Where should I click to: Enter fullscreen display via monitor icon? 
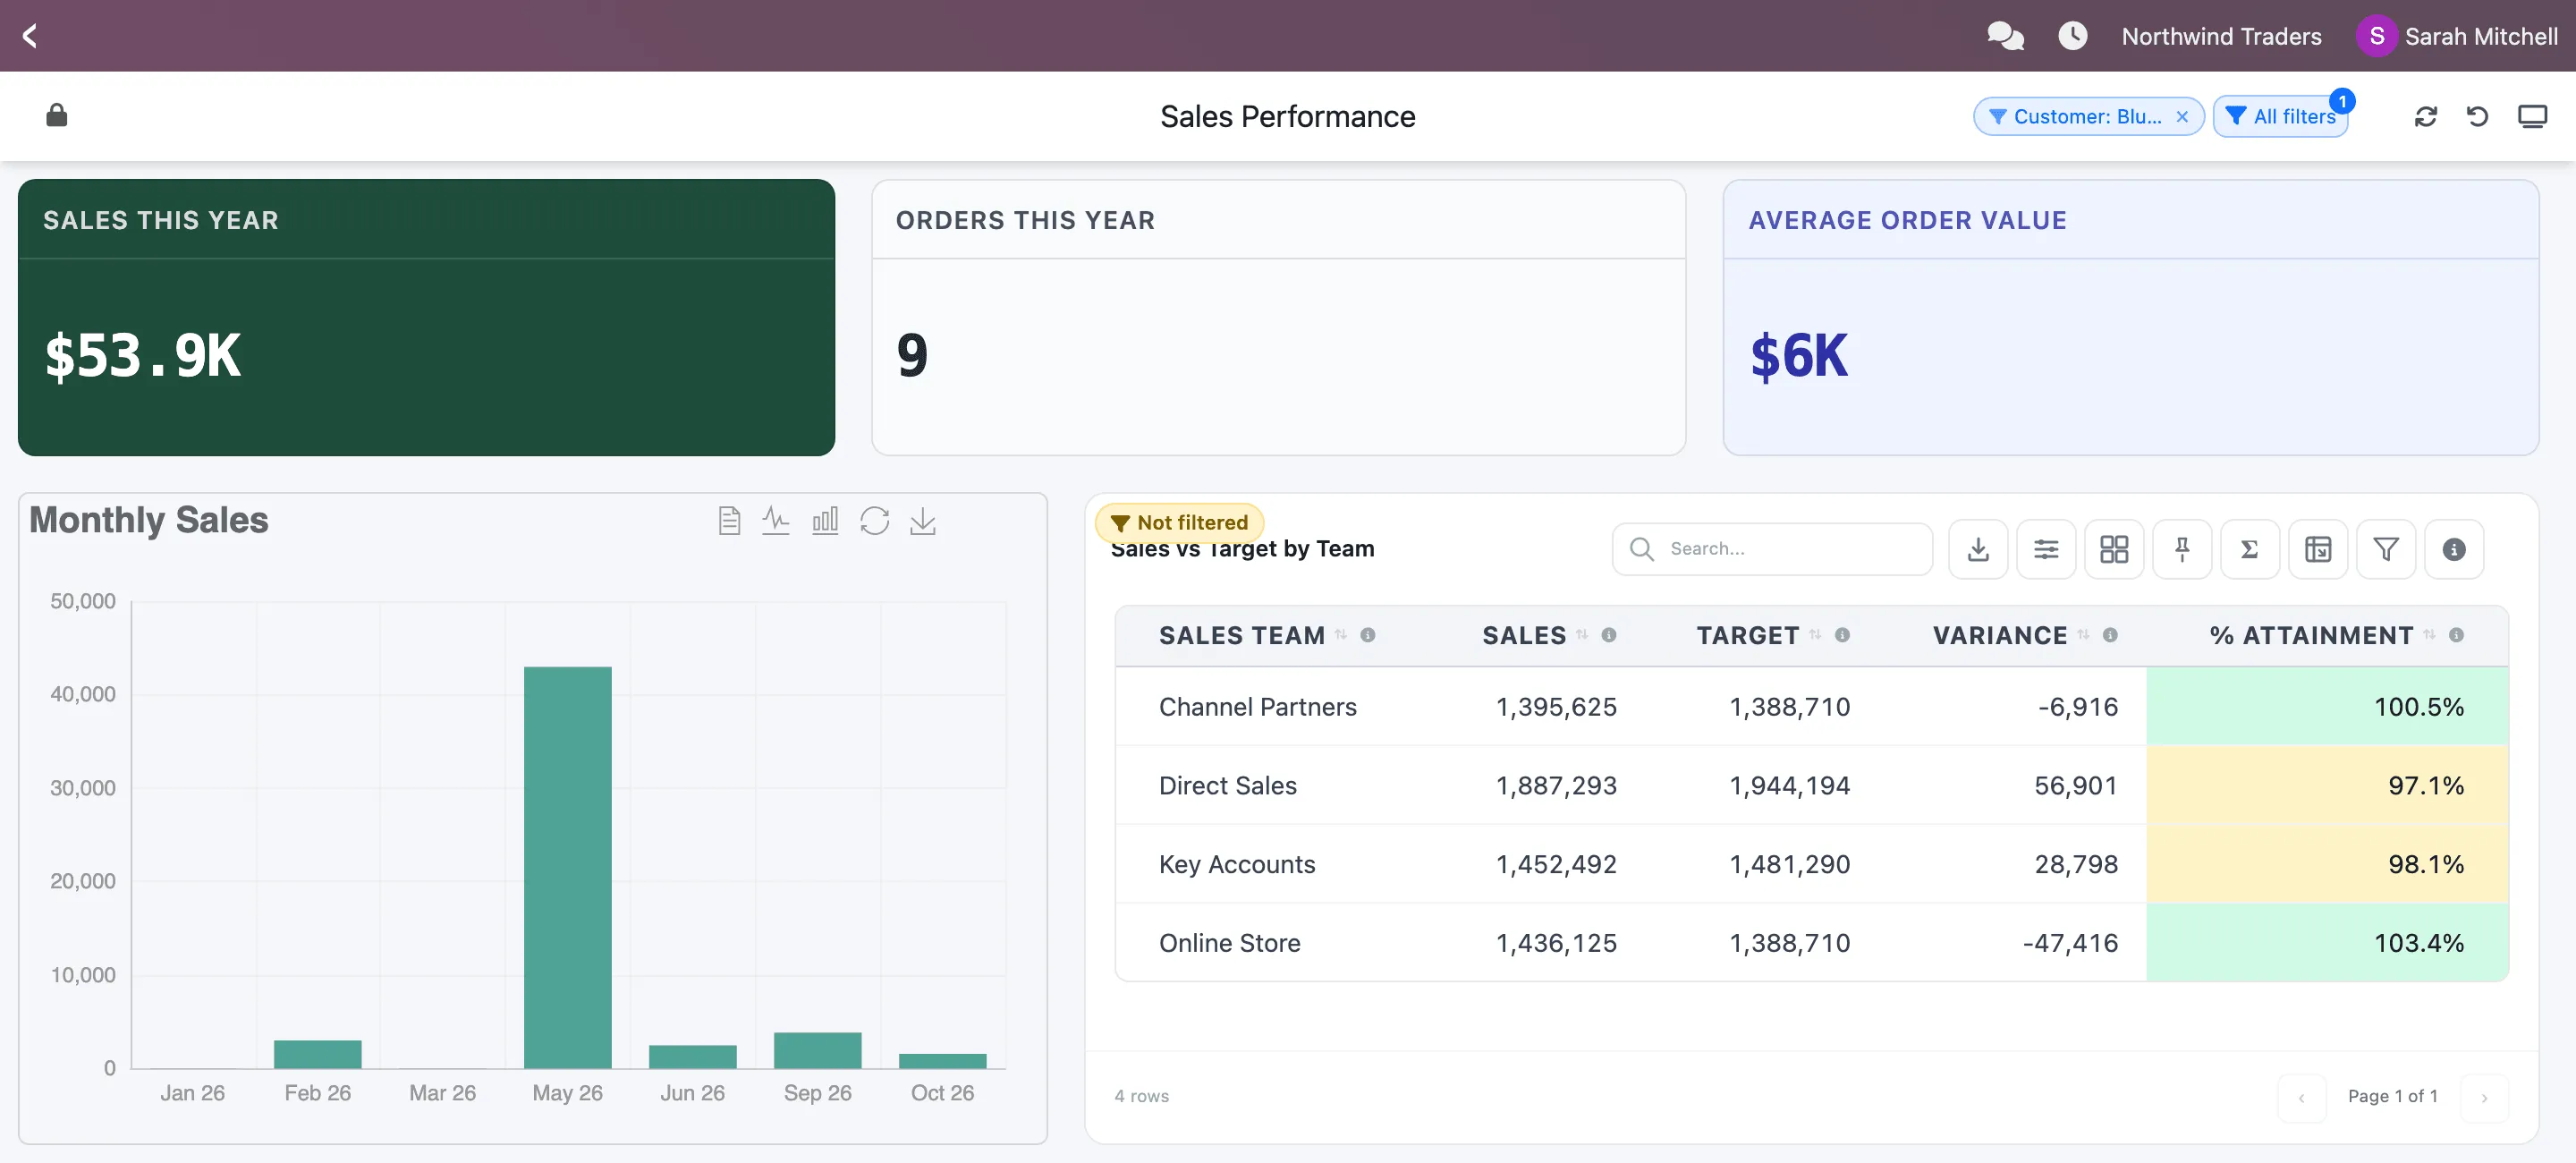[2532, 116]
